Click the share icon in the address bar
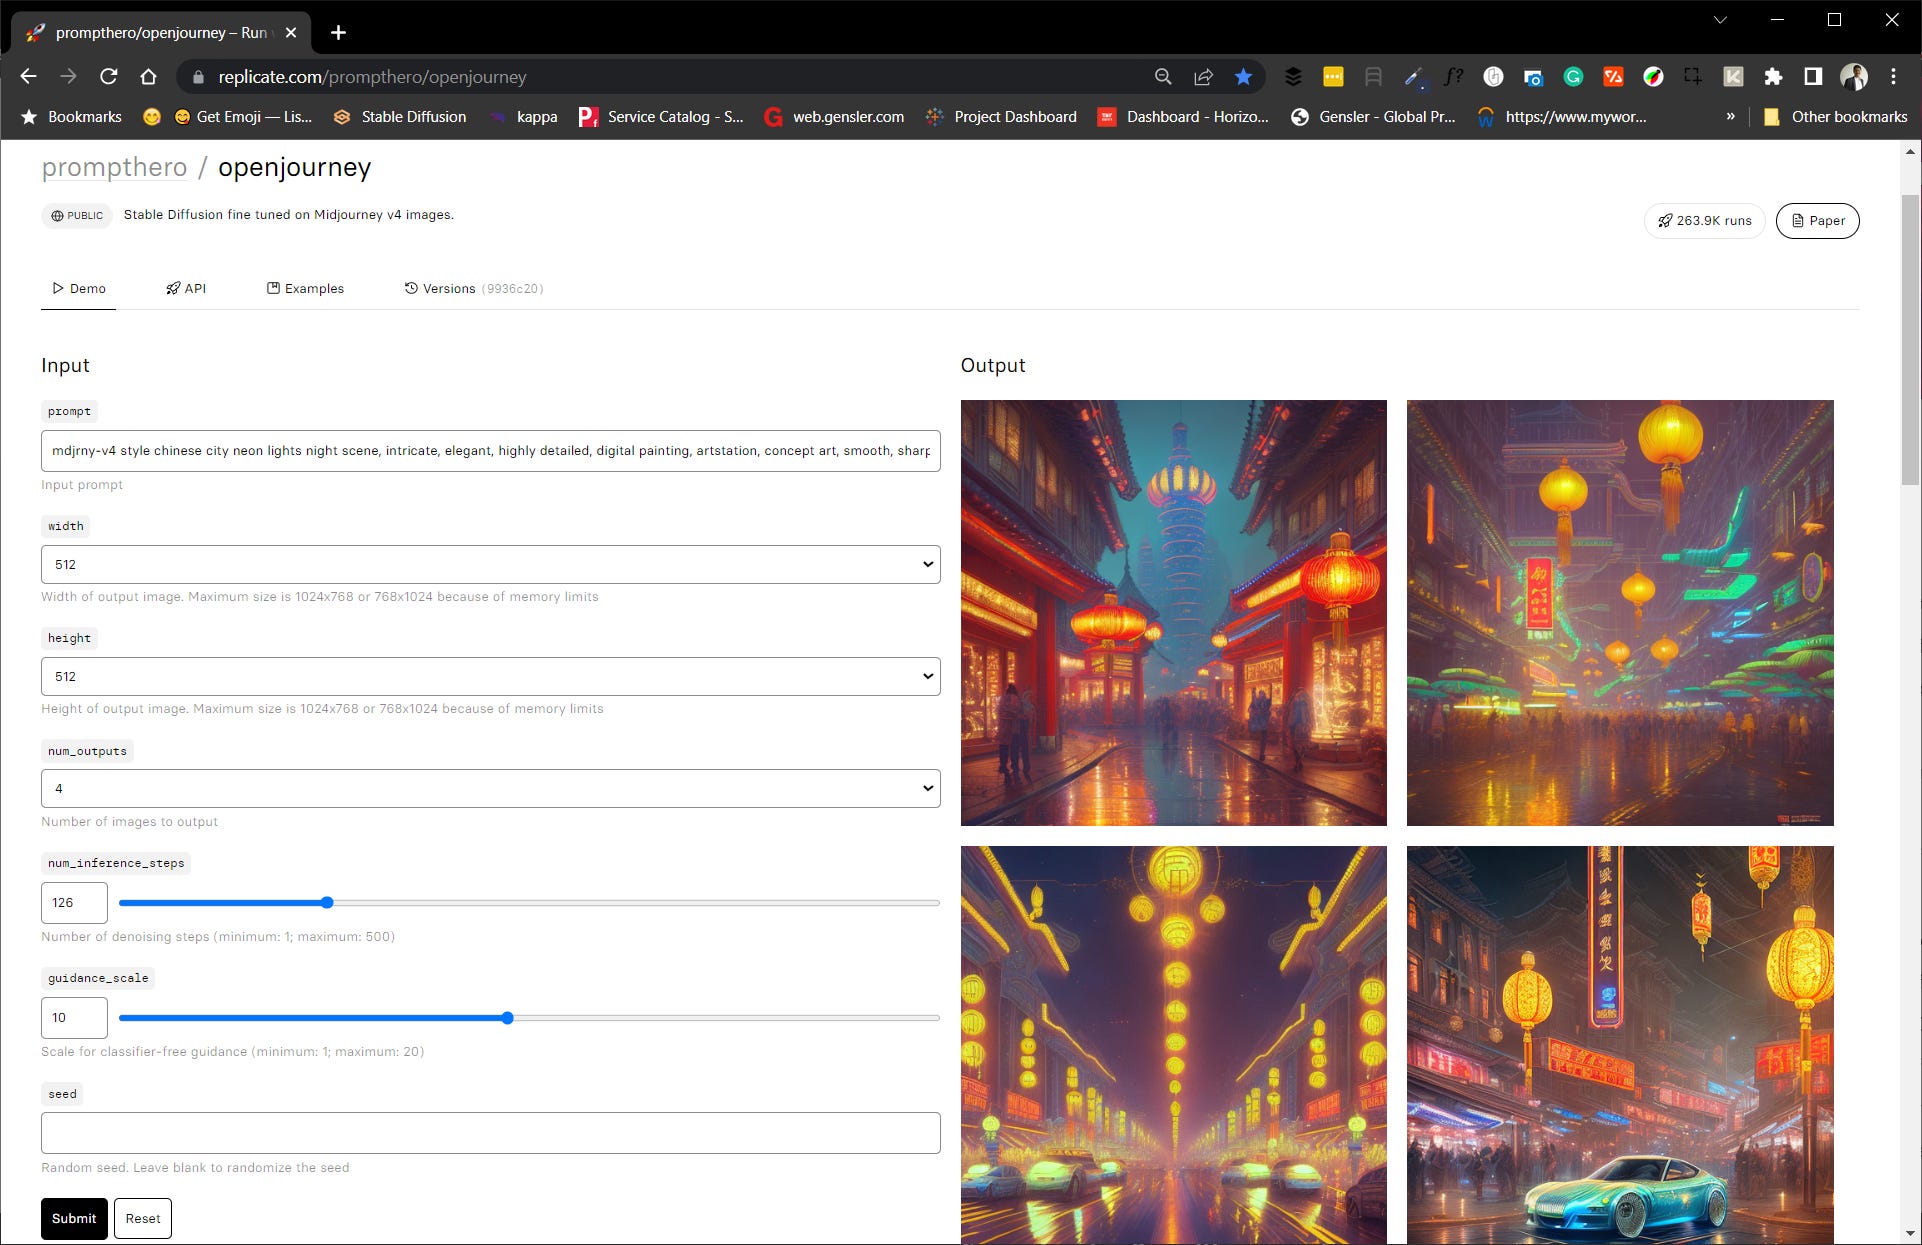The image size is (1922, 1245). click(1203, 76)
